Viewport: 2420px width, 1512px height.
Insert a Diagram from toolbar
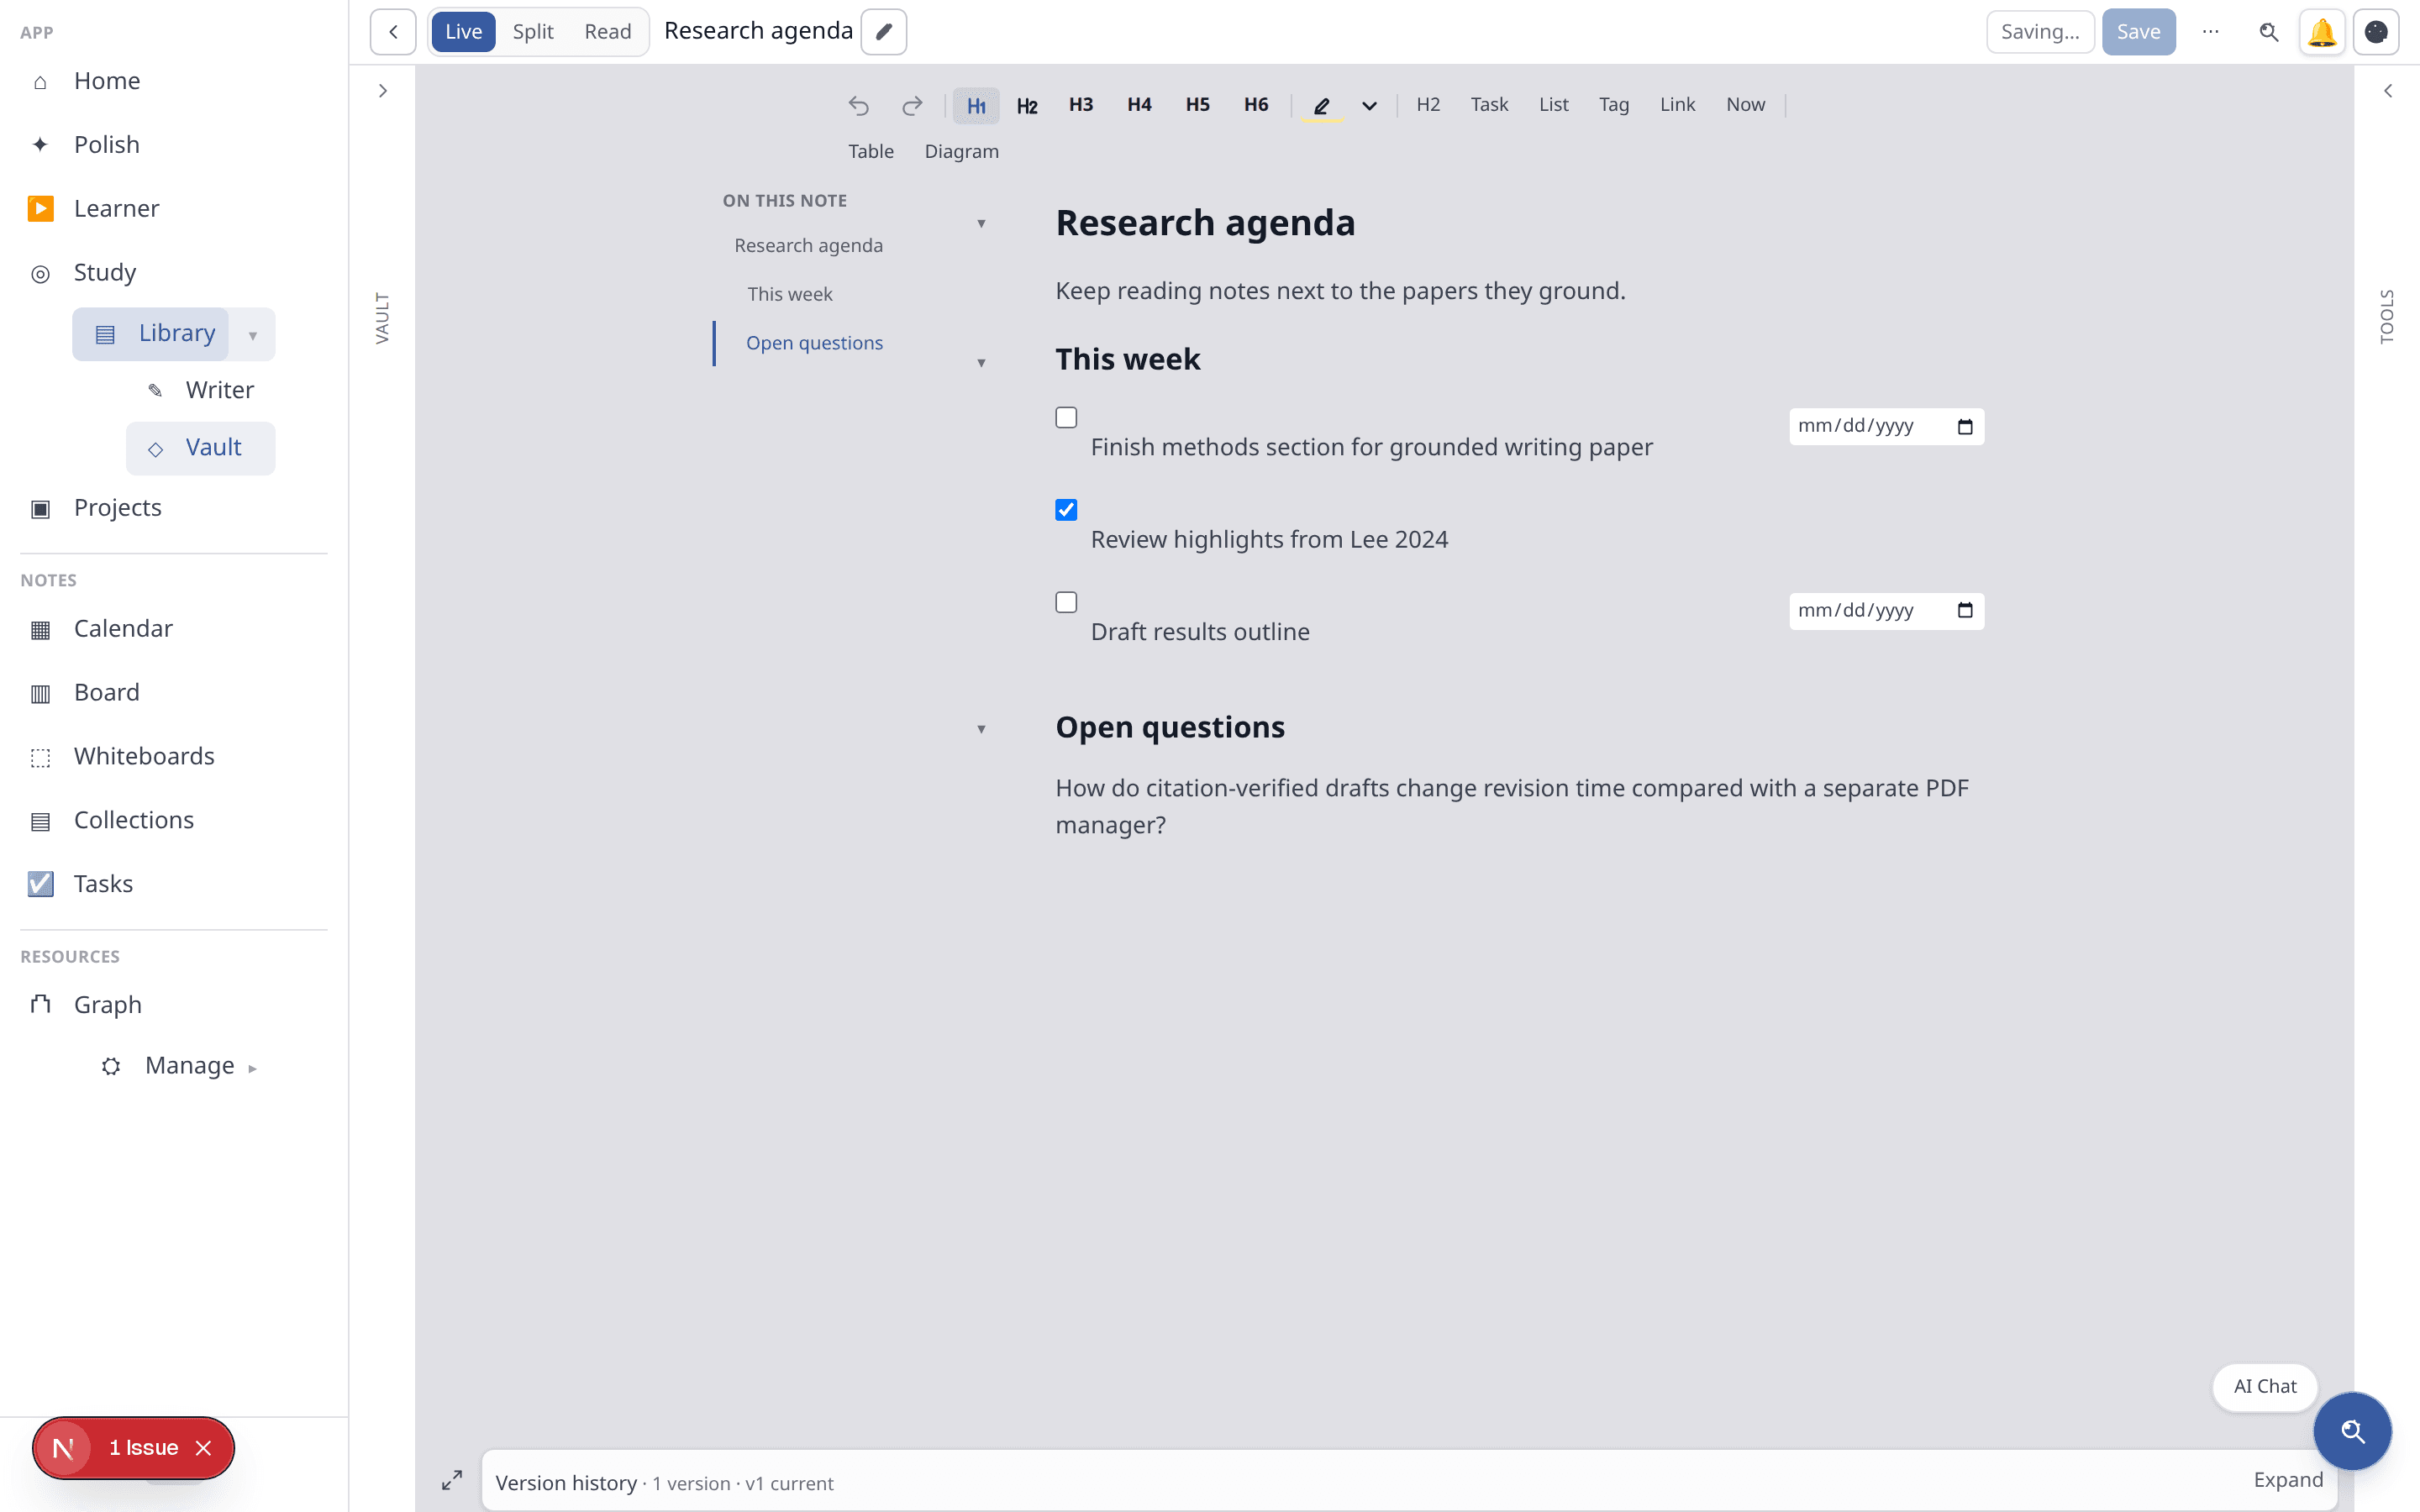[x=961, y=152]
